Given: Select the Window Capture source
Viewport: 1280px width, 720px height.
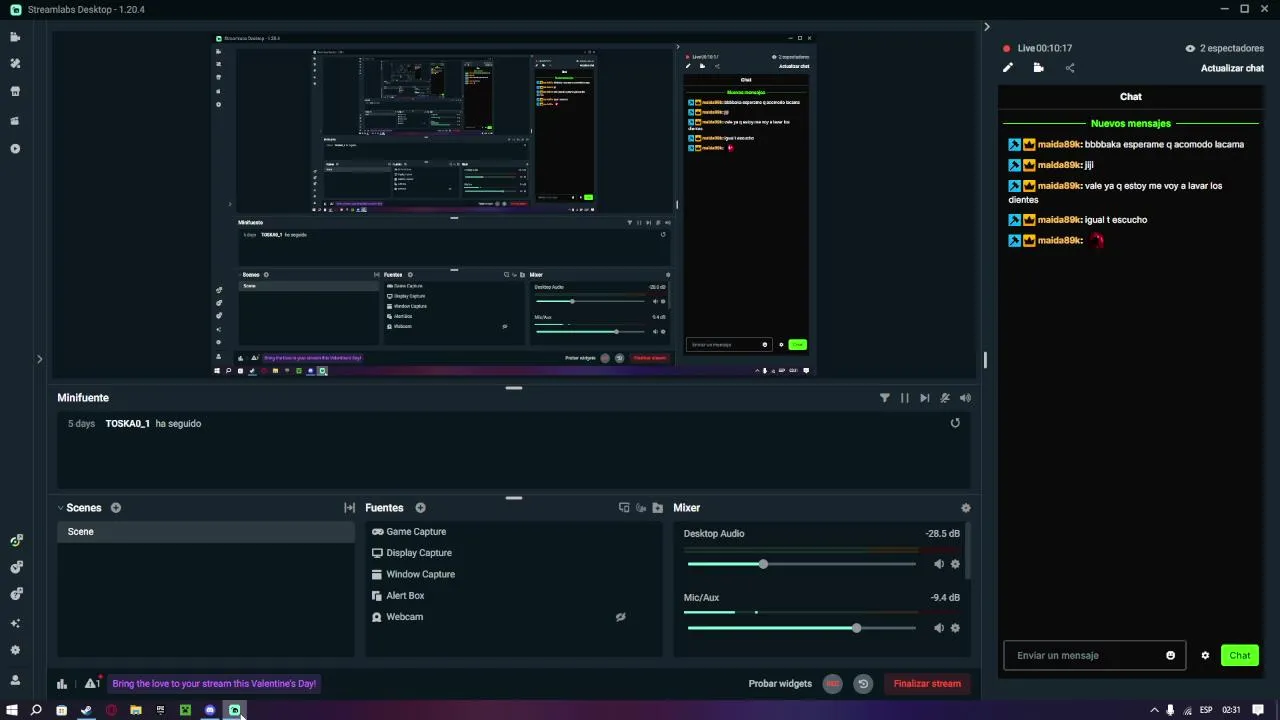Looking at the screenshot, I should 513,574.
